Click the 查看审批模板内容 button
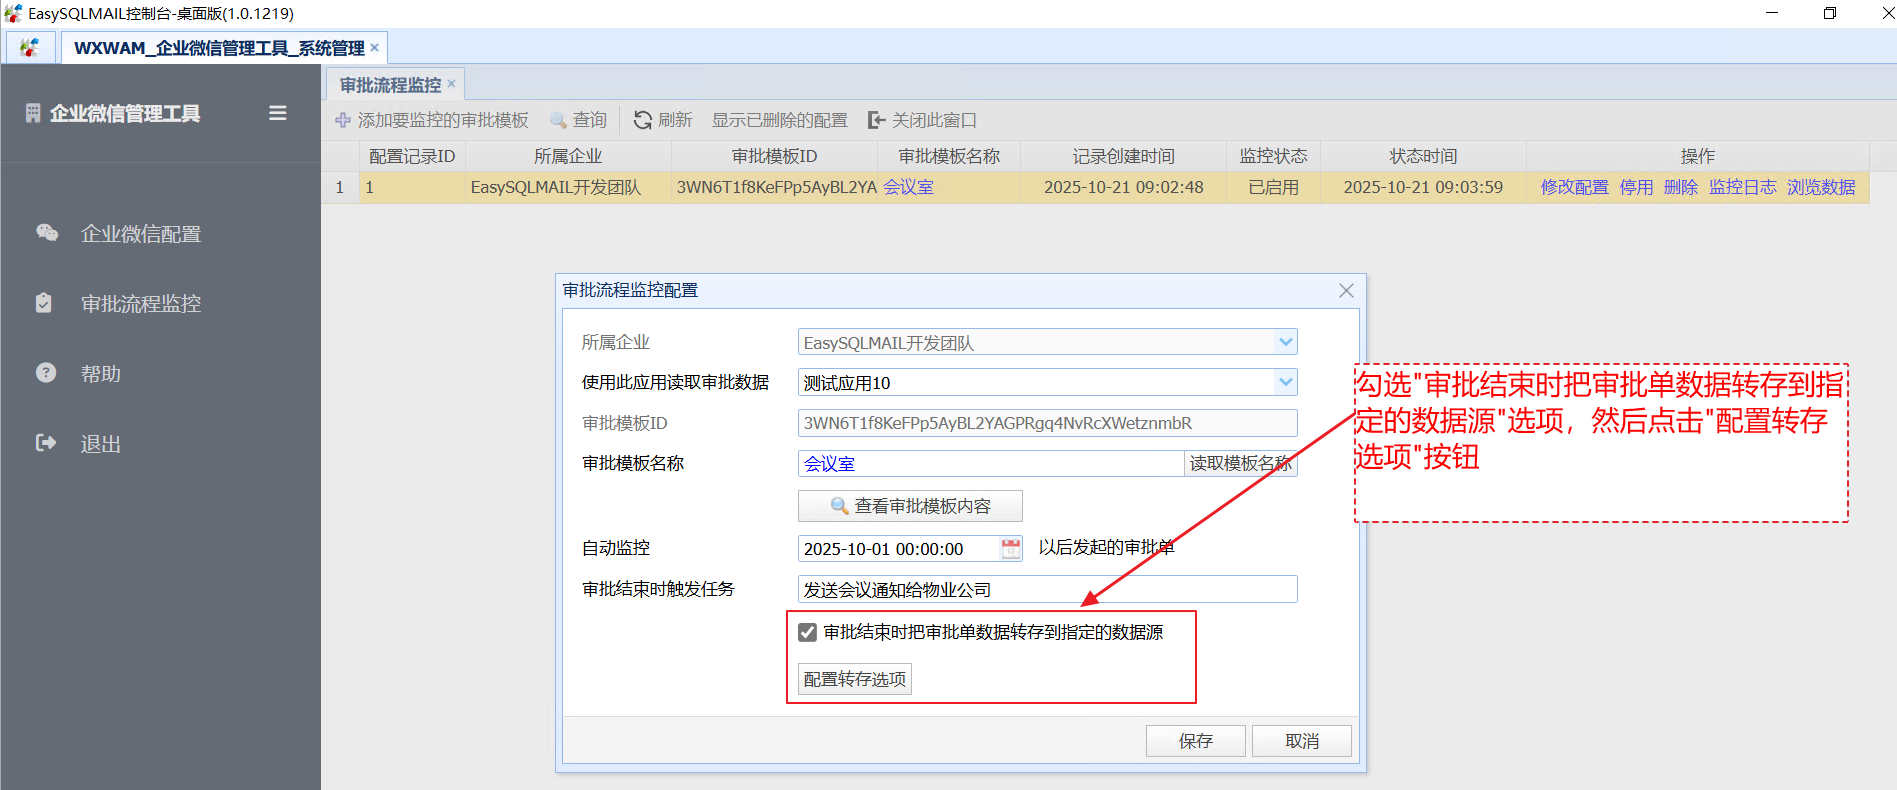The width and height of the screenshot is (1897, 790). [910, 506]
